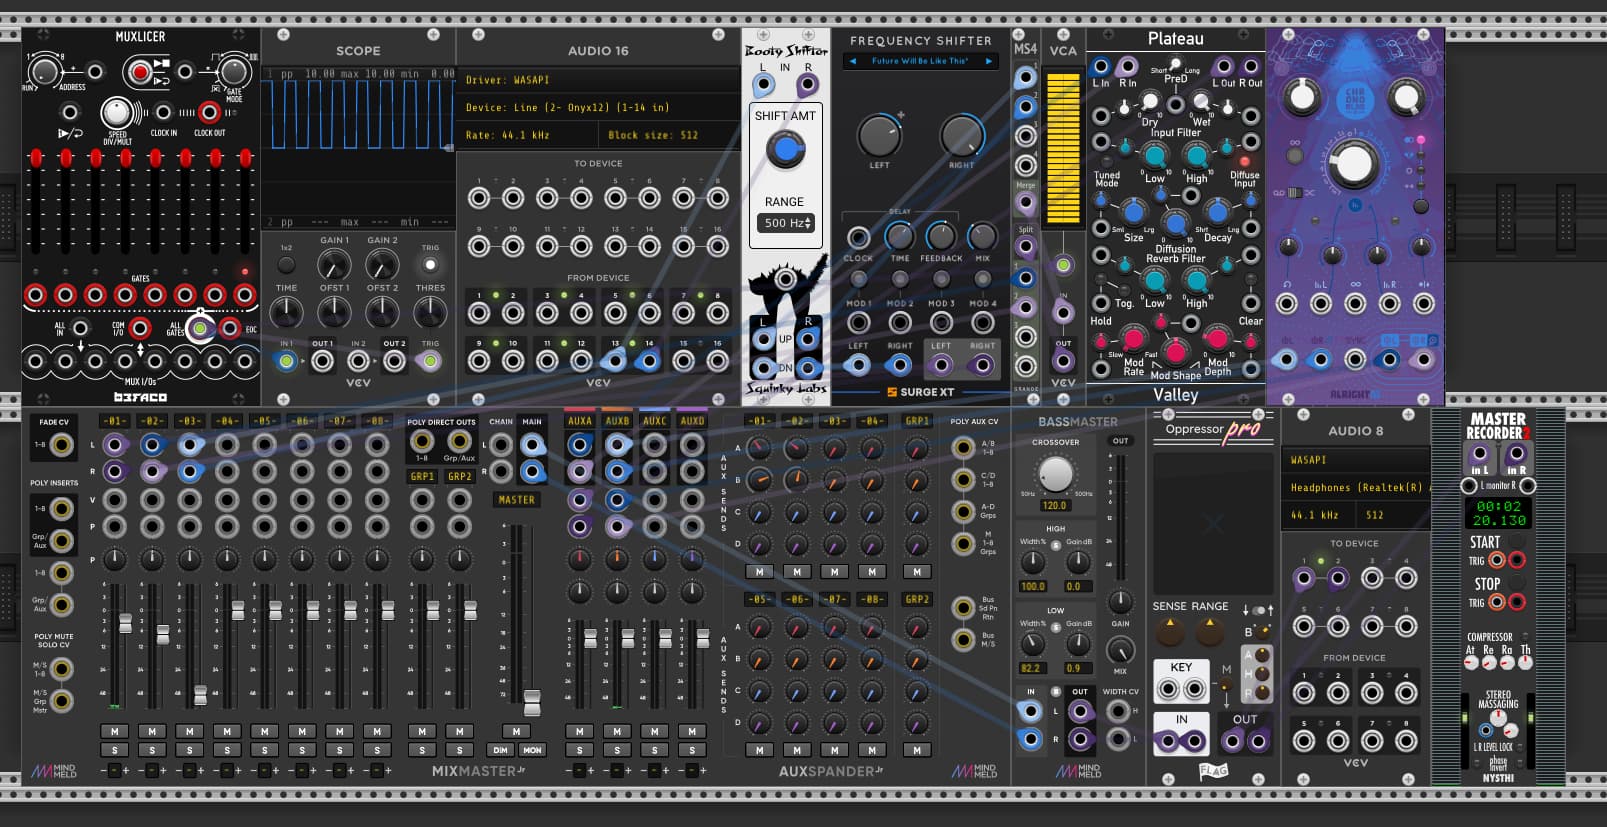Viewport: 1607px width, 827px height.
Task: Mute AuxSpander sends for GRP1
Action: click(917, 572)
